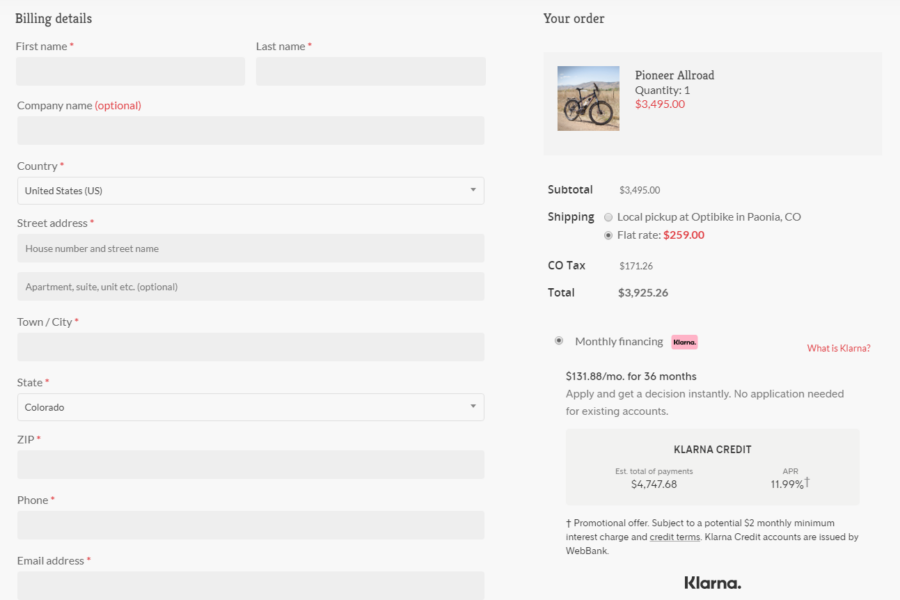
Task: Select the Monthly financing payment option
Action: (x=559, y=340)
